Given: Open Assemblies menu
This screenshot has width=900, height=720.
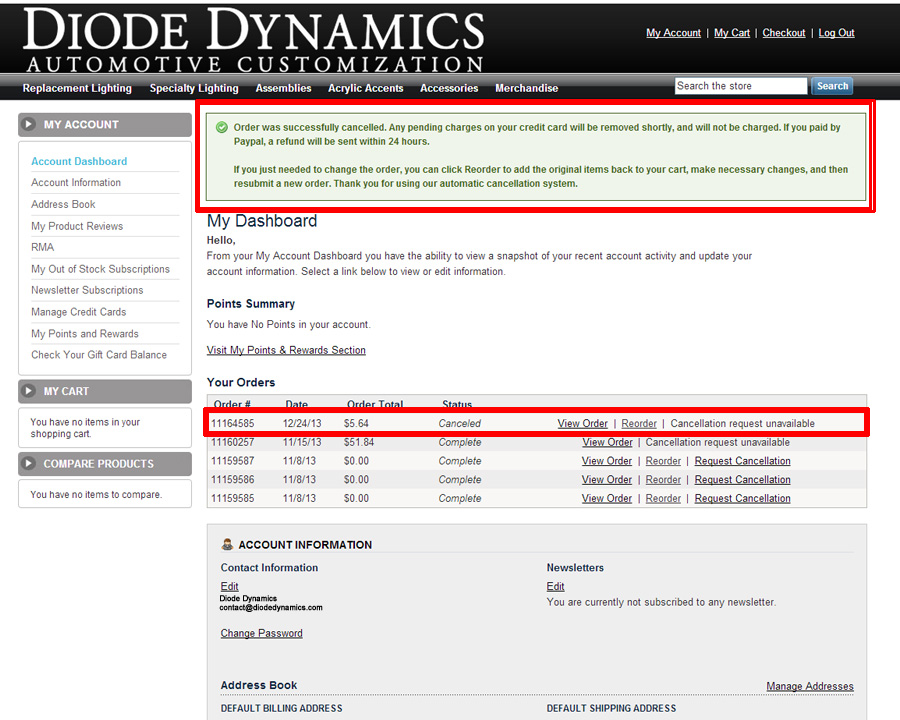Looking at the screenshot, I should click(x=284, y=88).
